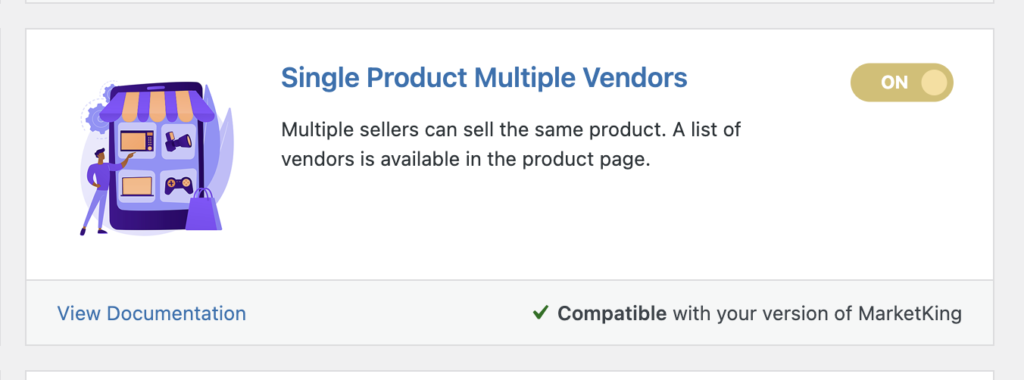Image resolution: width=1024 pixels, height=380 pixels.
Task: Click the laptop icon in the illustration
Action: pyautogui.click(x=137, y=187)
